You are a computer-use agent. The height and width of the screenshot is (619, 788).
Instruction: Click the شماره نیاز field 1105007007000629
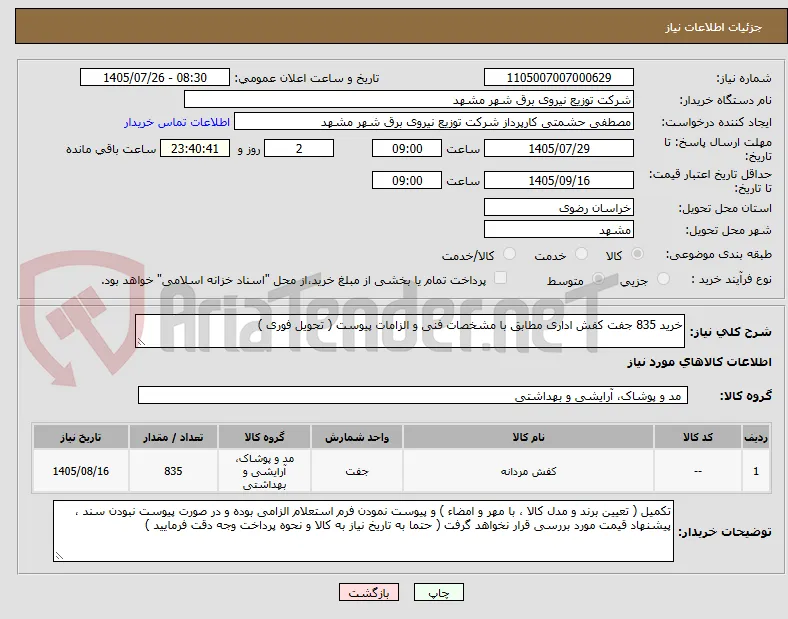coord(559,77)
